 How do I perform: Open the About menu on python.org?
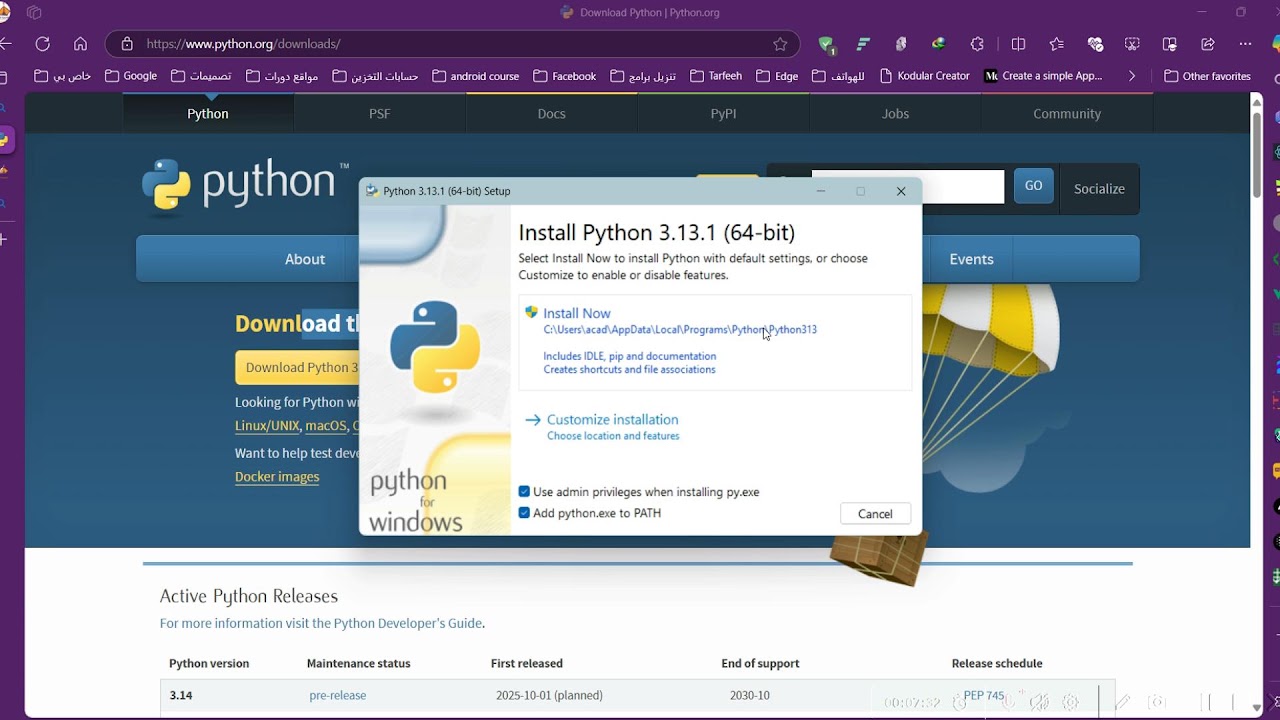[x=305, y=259]
